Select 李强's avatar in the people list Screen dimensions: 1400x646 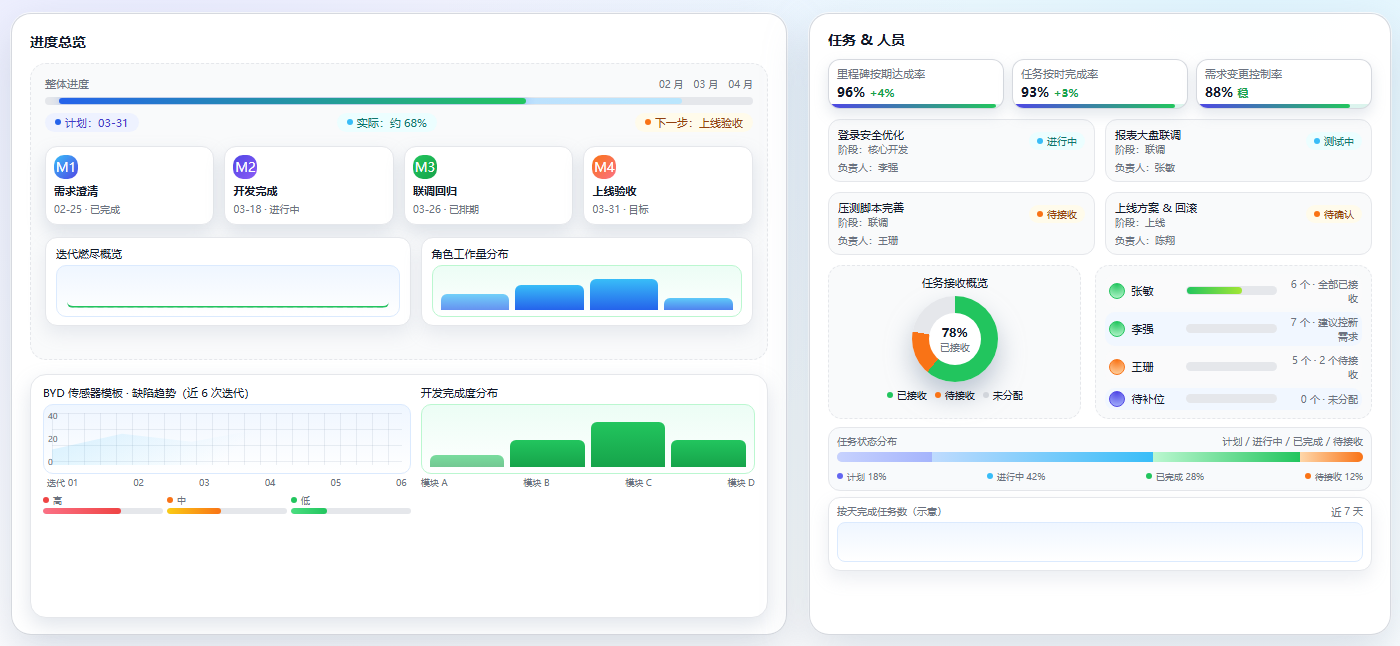(1117, 329)
